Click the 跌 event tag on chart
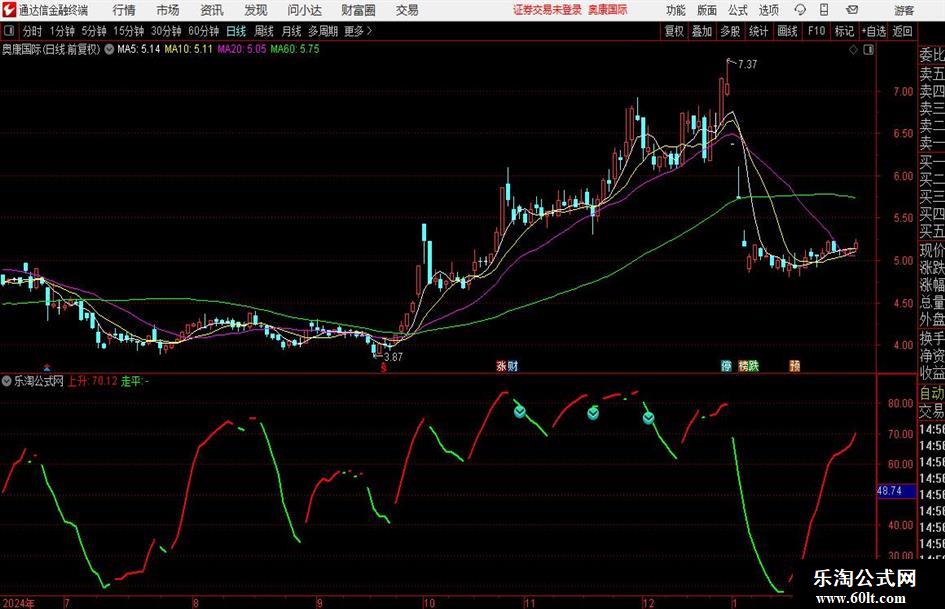The image size is (945, 609). pos(753,366)
